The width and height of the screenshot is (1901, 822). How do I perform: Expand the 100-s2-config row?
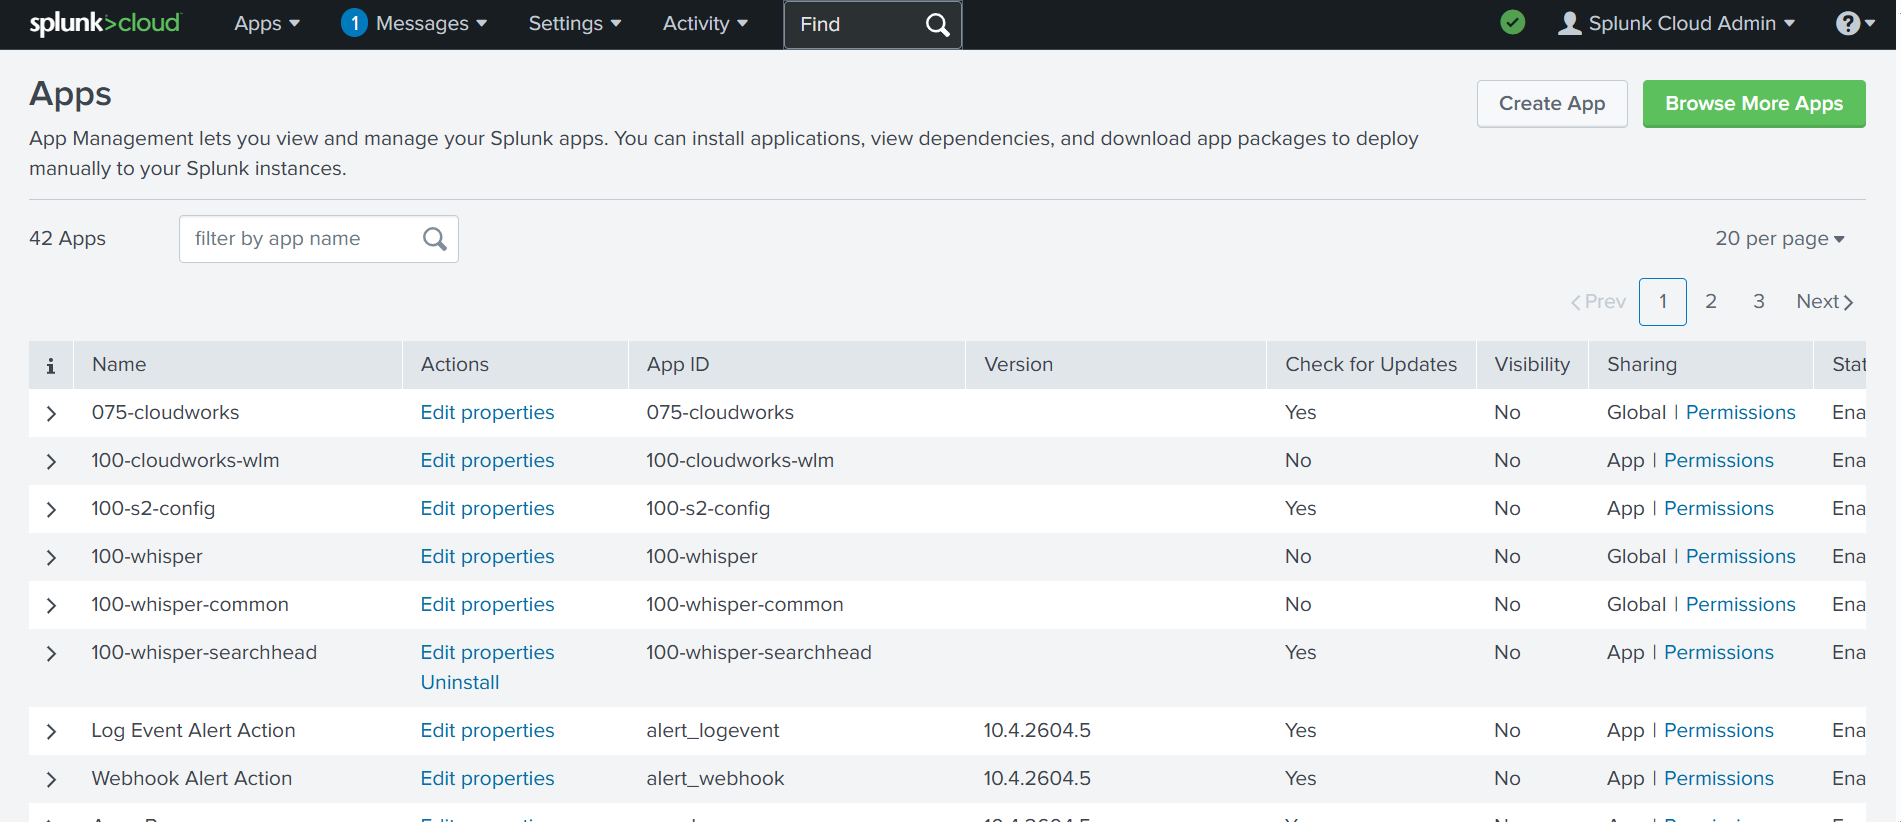coord(51,509)
